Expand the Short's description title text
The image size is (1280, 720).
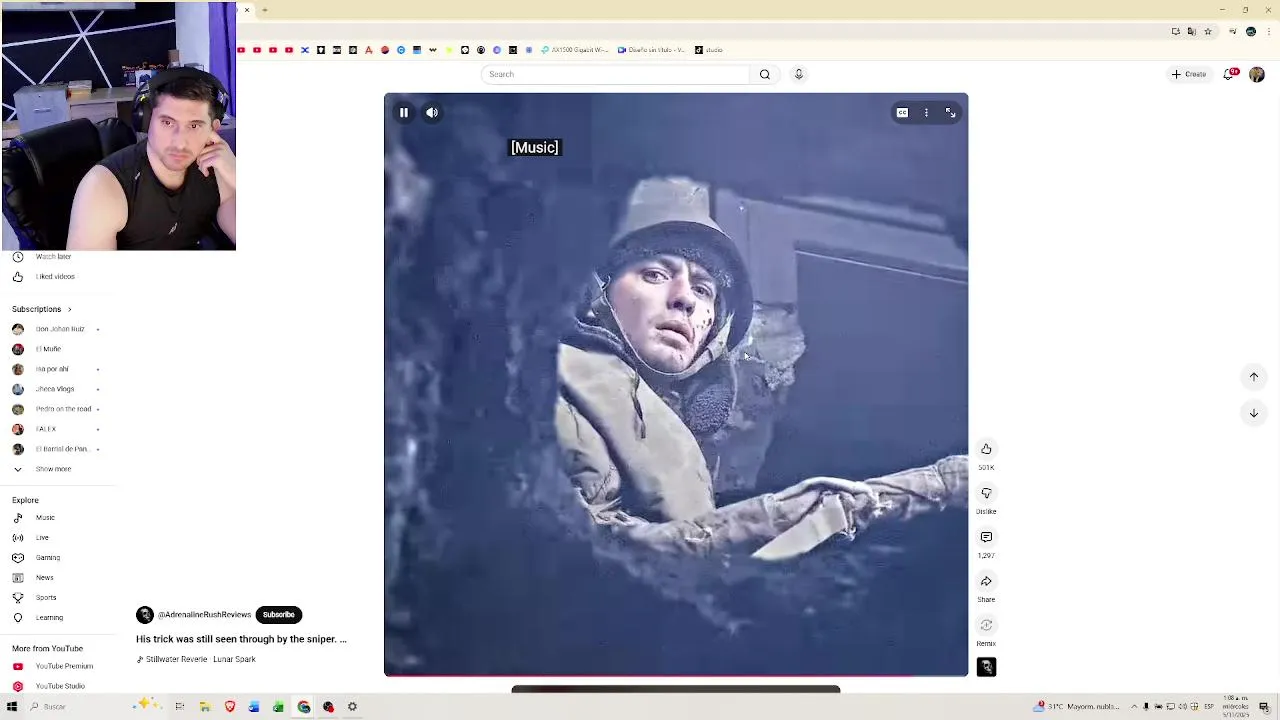click(x=241, y=639)
